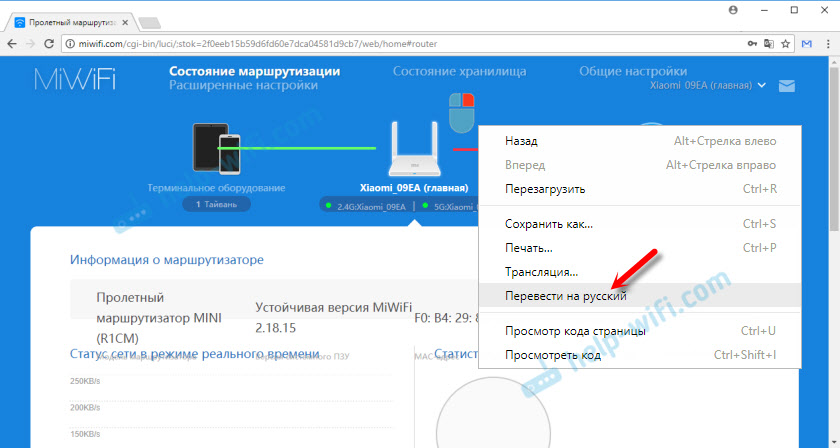This screenshot has height=448, width=840.
Task: Click the saved password key icon
Action: pyautogui.click(x=753, y=44)
